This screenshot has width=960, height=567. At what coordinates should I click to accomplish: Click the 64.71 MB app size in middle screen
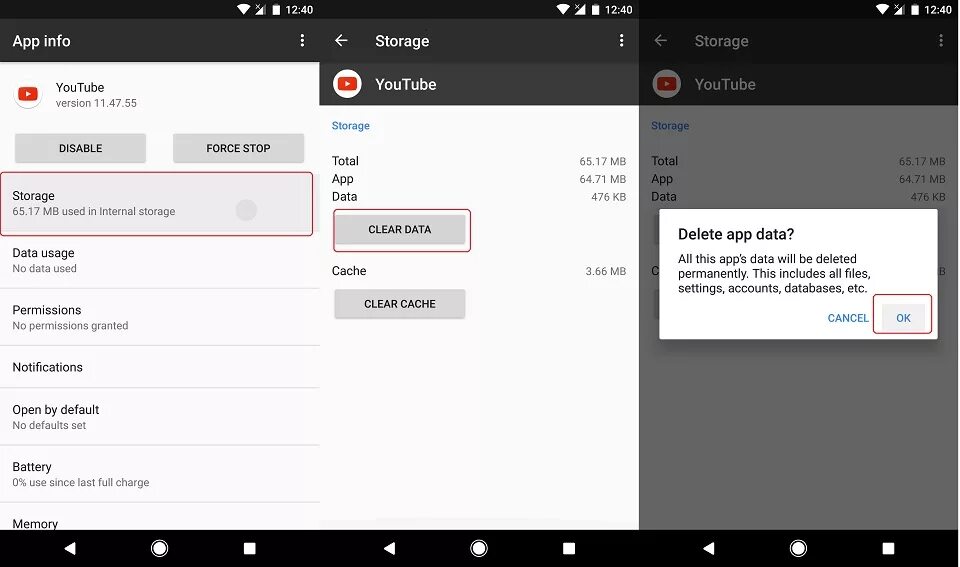602,179
